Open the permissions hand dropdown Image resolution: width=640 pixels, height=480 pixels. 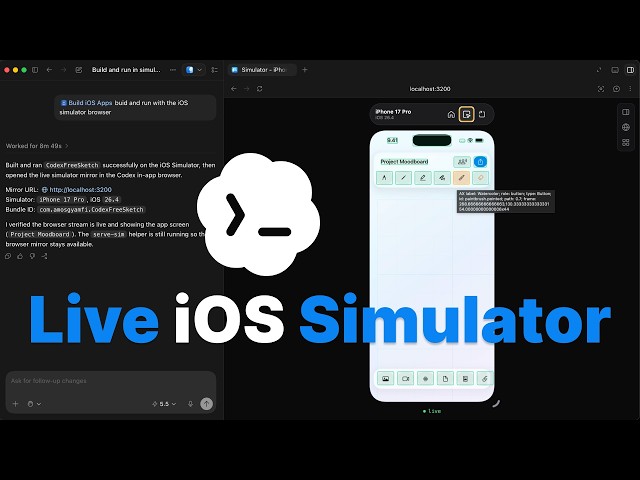pos(34,404)
